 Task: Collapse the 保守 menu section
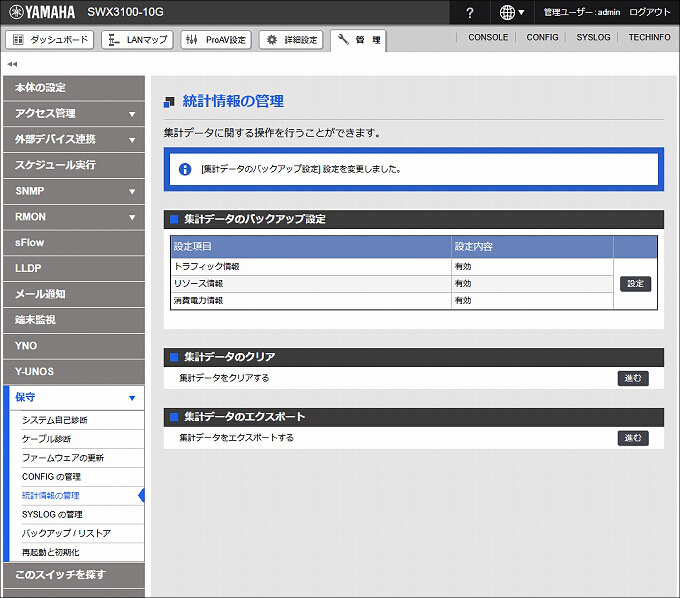[73, 398]
